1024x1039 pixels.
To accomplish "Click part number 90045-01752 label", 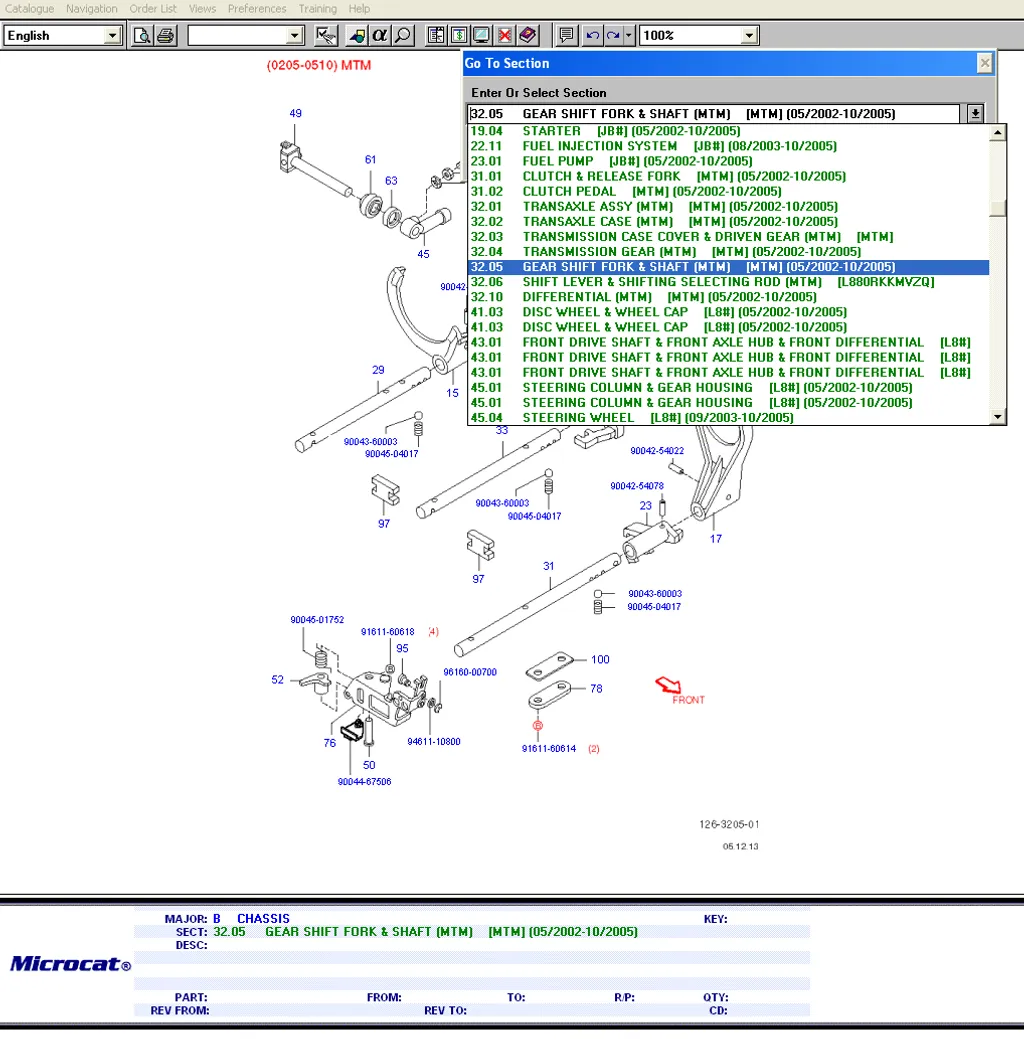I will [317, 620].
